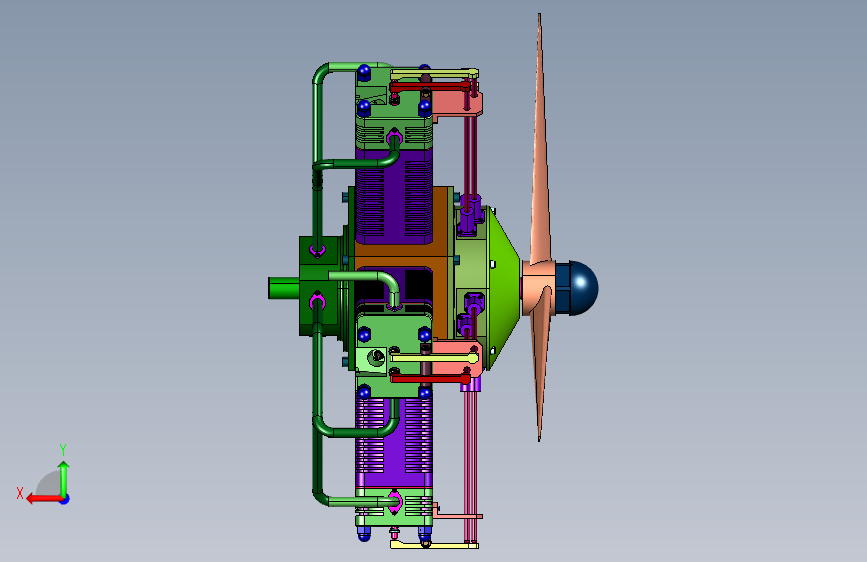
Task: Click the blue Z axis ball of triad
Action: (65, 499)
